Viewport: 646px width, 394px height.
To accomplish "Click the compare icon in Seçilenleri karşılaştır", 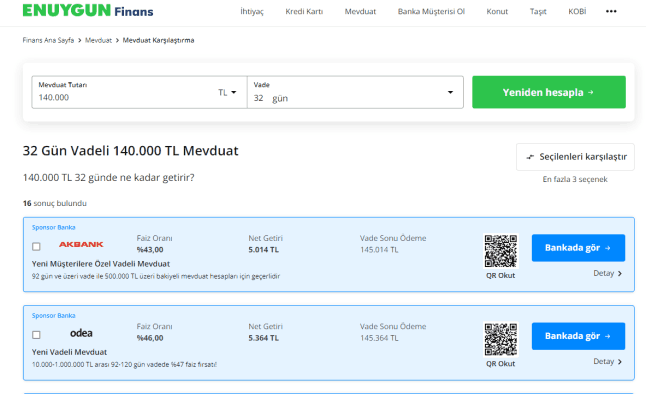I will (x=530, y=157).
